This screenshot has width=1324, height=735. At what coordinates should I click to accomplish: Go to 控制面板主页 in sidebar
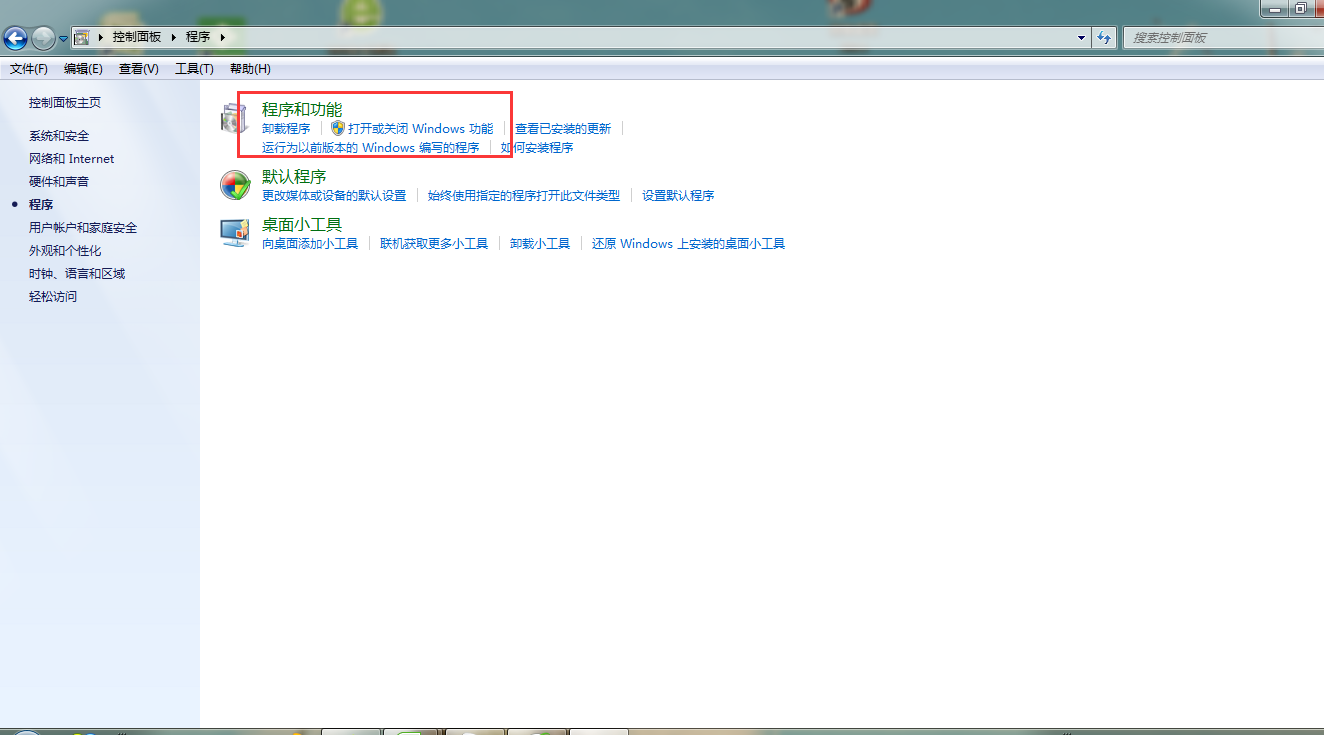[x=65, y=103]
